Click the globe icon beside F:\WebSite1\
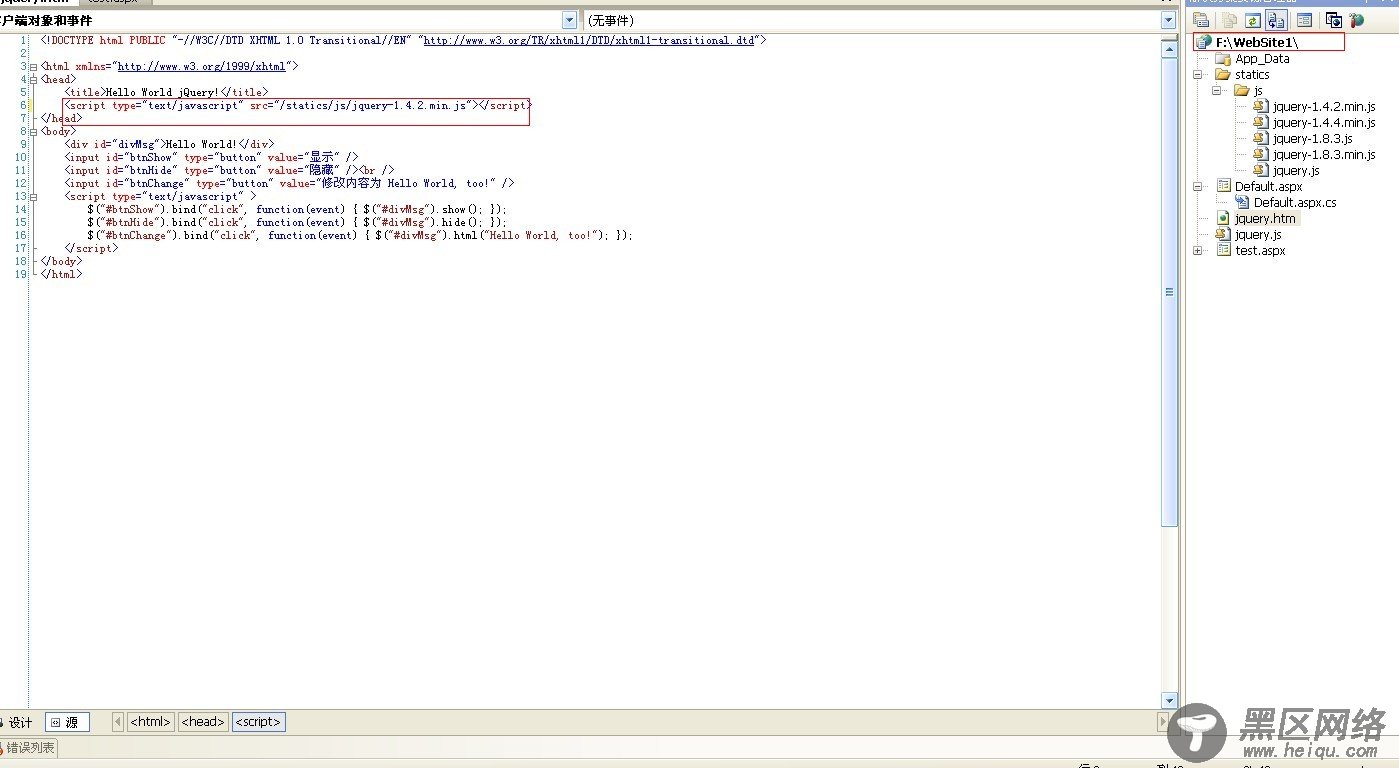1399x768 pixels. point(1204,43)
